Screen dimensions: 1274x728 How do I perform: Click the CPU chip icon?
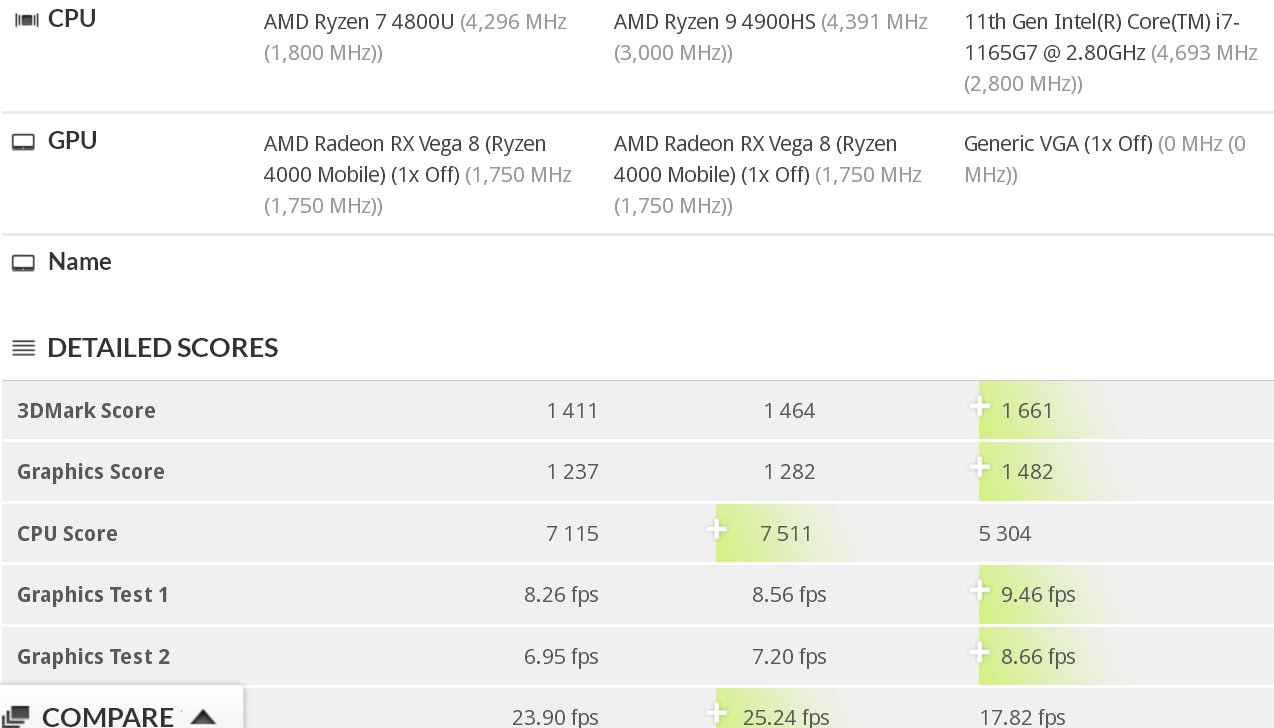pos(24,20)
